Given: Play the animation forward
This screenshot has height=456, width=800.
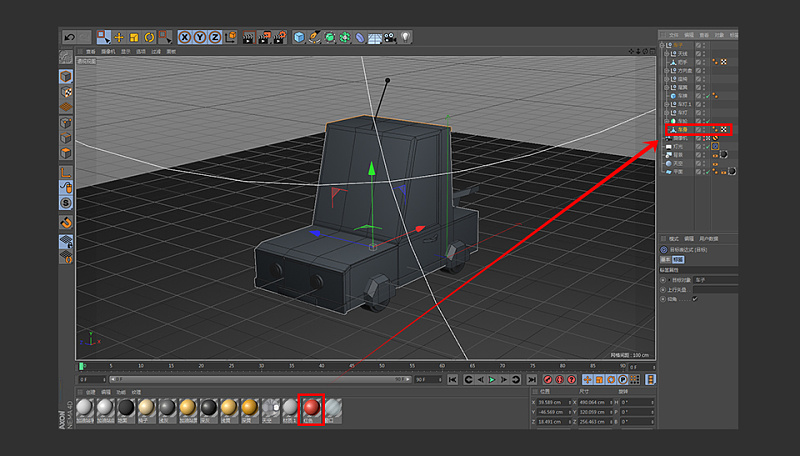Looking at the screenshot, I should tap(492, 380).
